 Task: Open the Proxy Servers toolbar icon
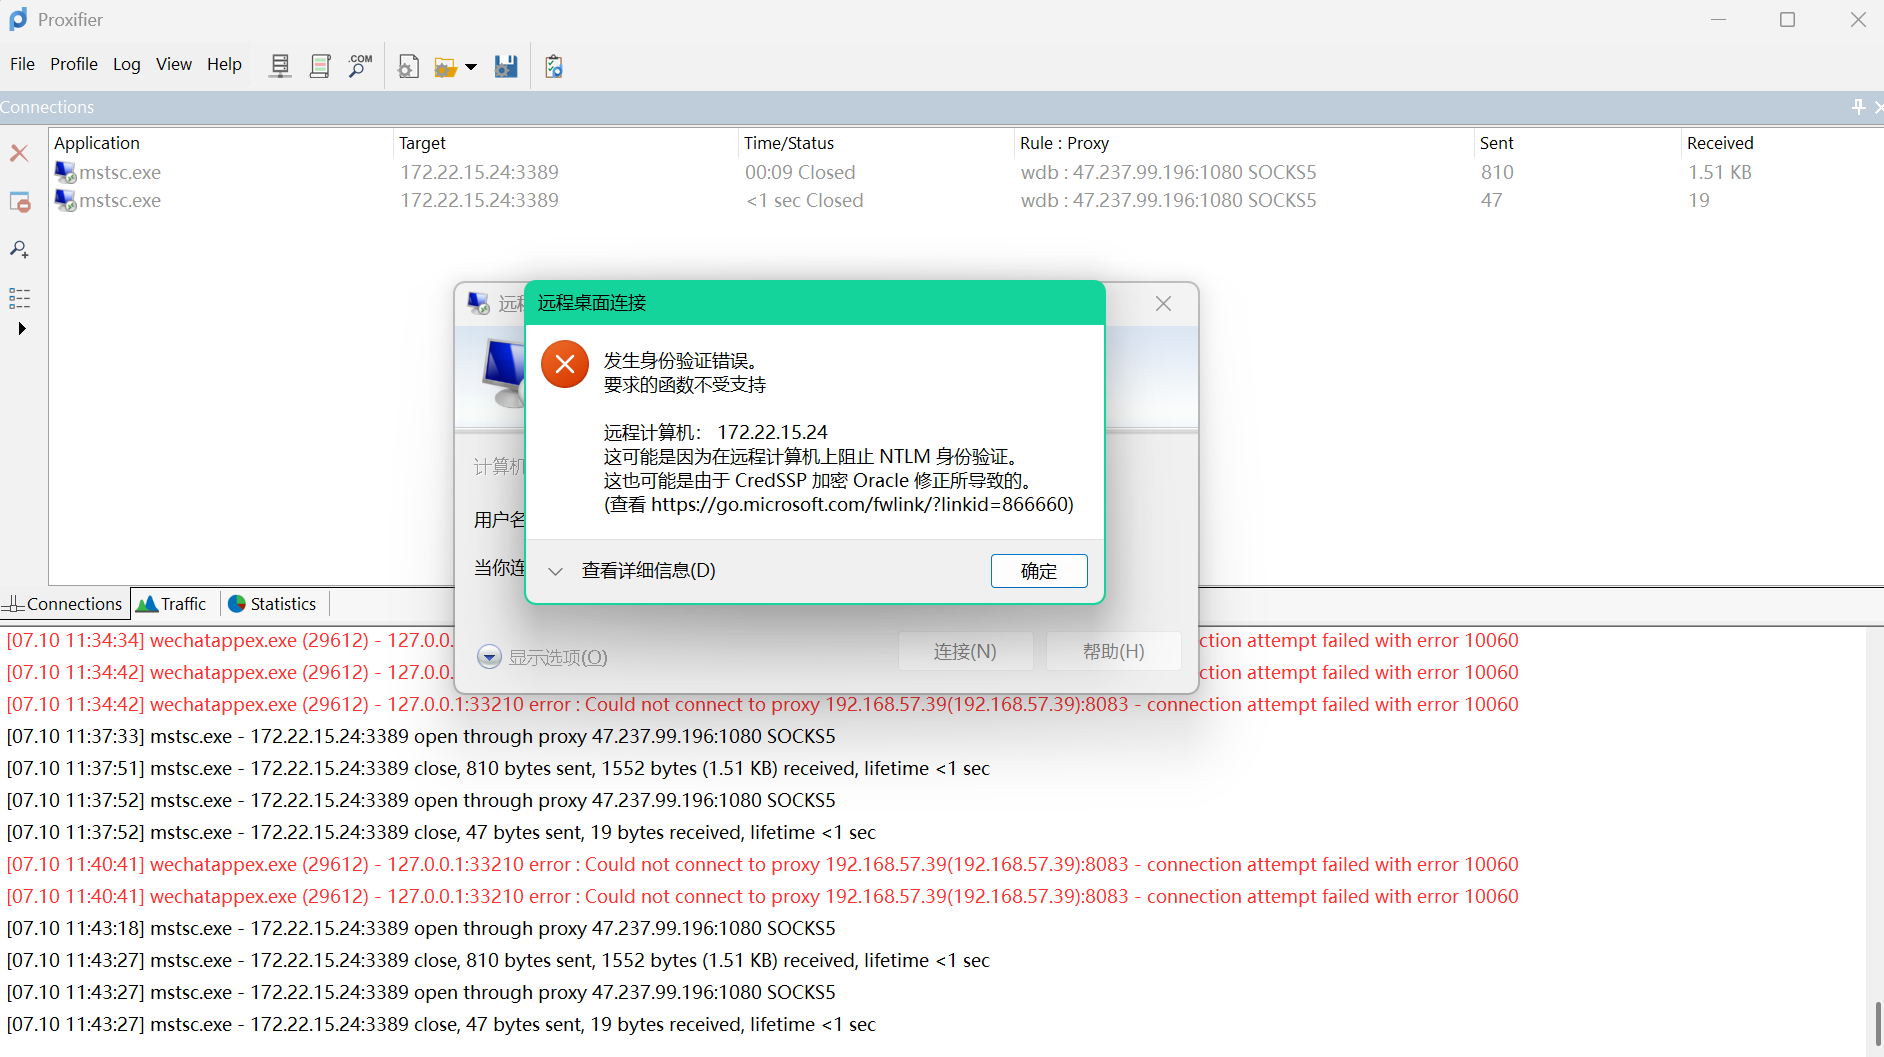(280, 66)
